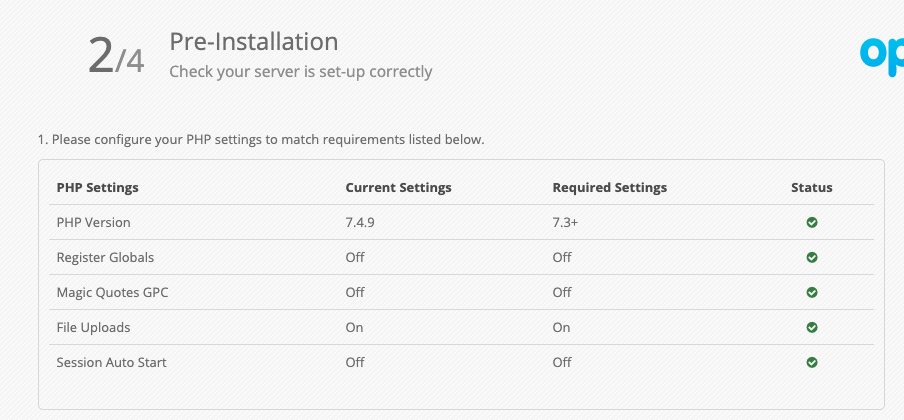Screen dimensions: 904x420
Task: Select the File Uploads row label
Action: tap(93, 328)
